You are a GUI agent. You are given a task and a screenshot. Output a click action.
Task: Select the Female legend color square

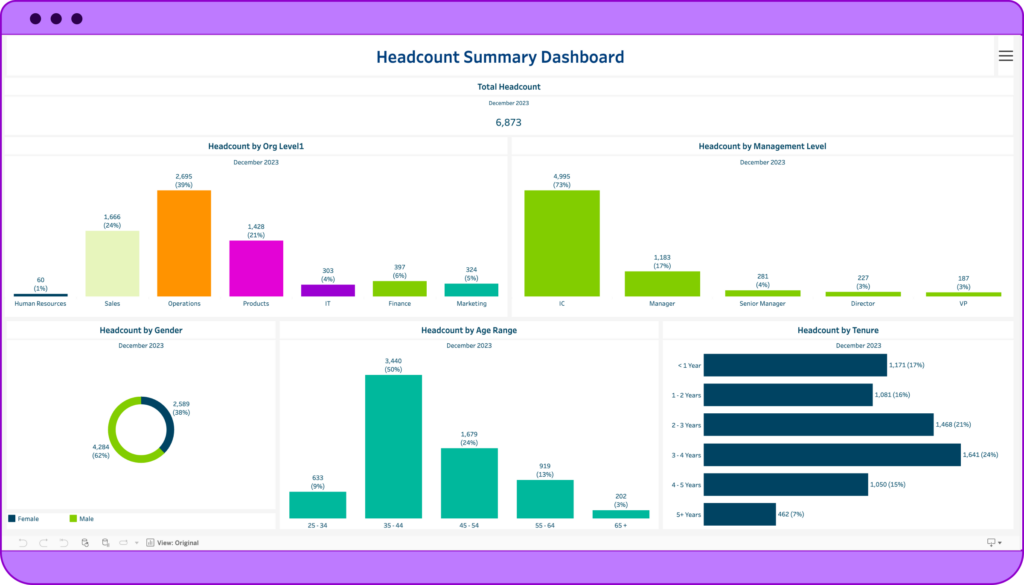point(12,519)
